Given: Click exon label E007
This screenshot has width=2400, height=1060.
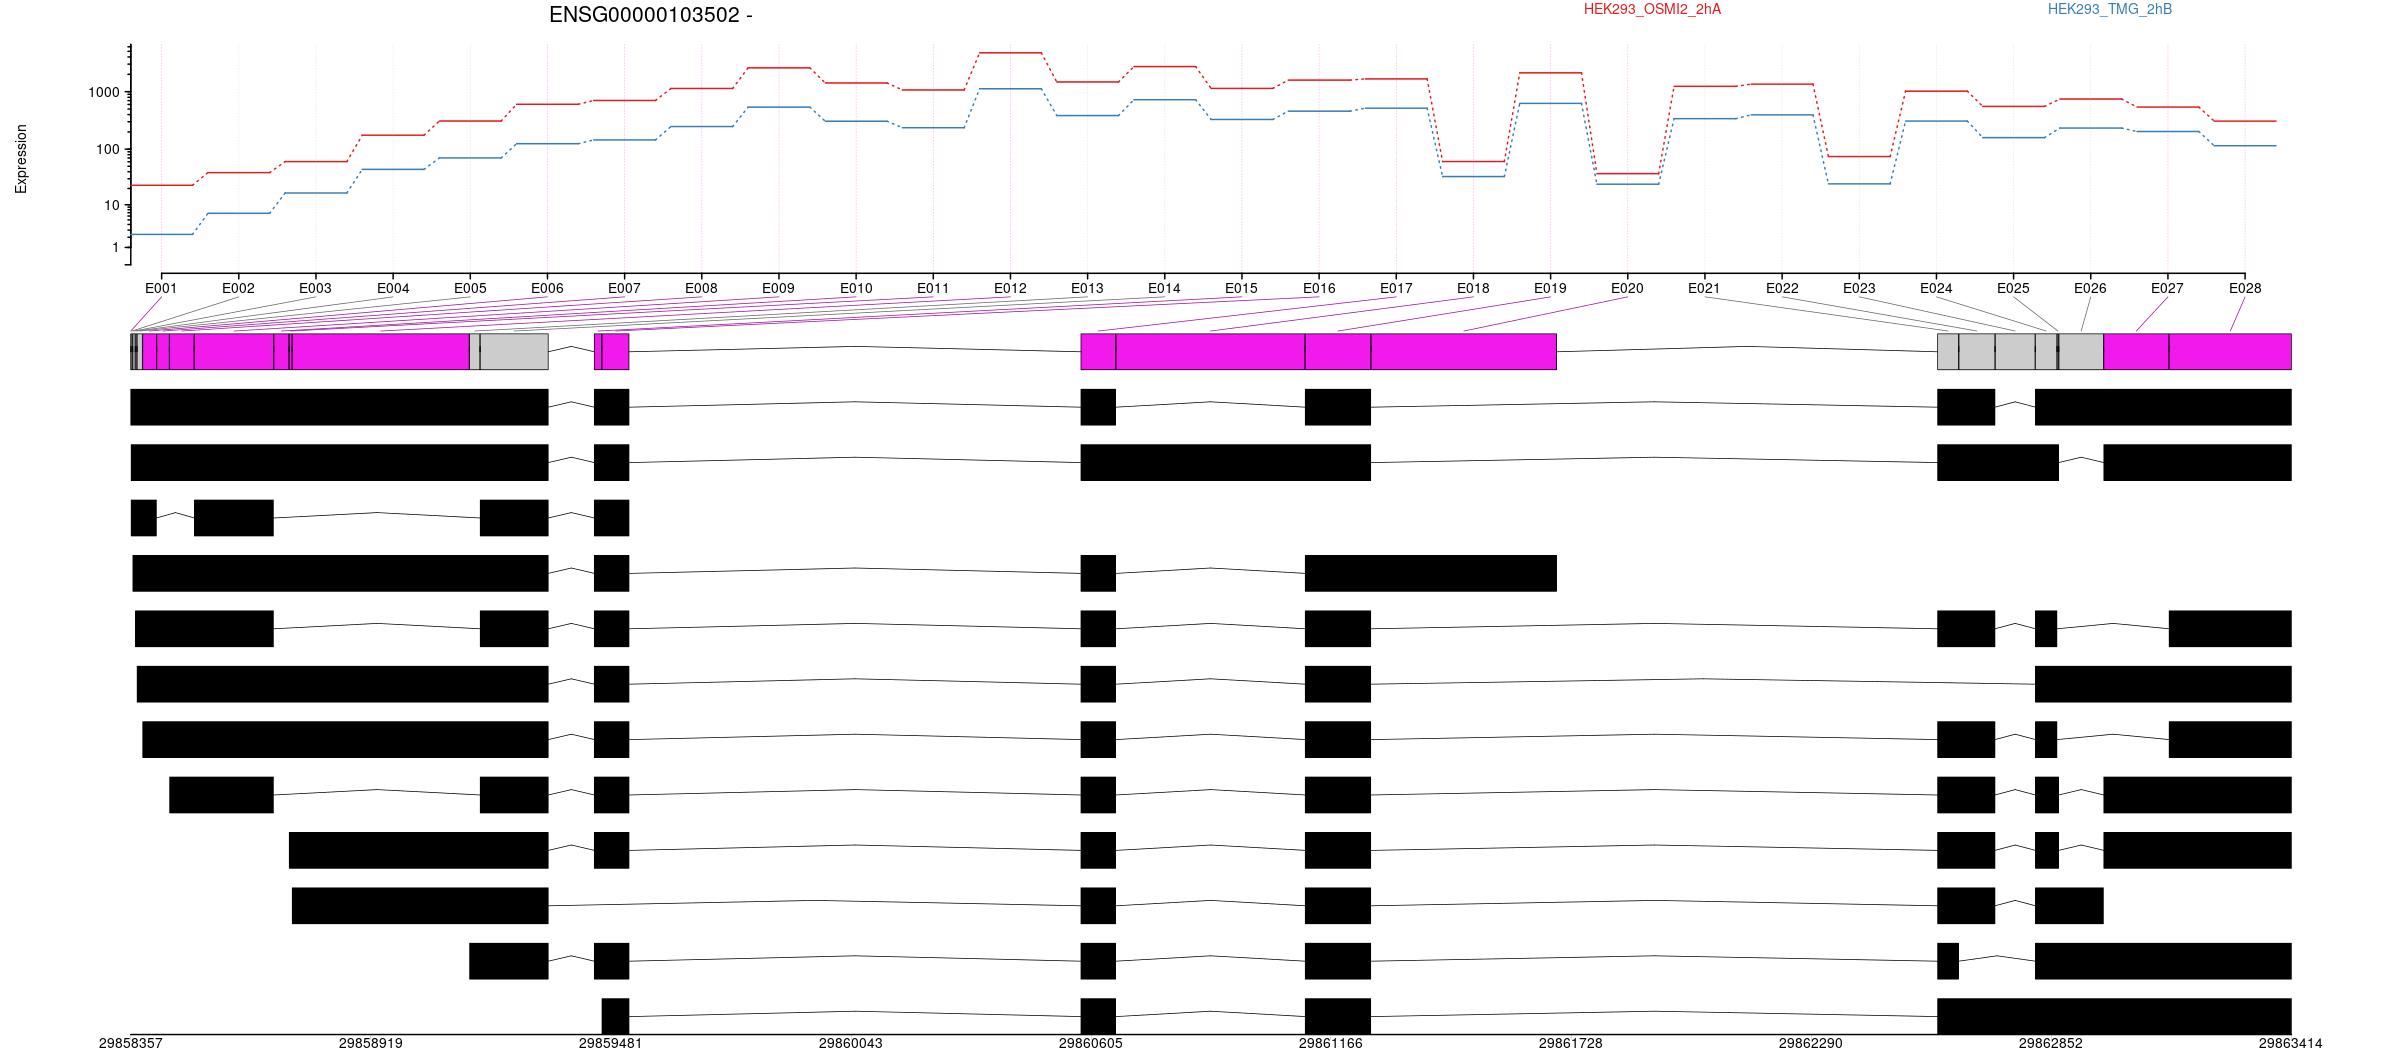Looking at the screenshot, I should (624, 289).
